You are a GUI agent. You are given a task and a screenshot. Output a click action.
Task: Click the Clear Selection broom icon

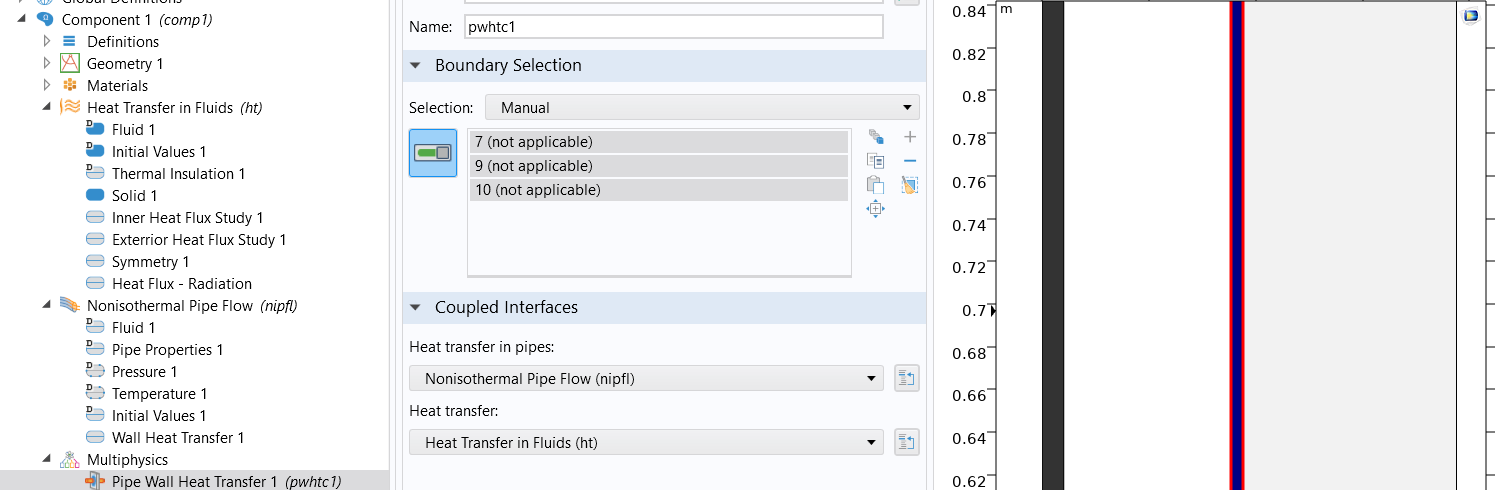[909, 185]
